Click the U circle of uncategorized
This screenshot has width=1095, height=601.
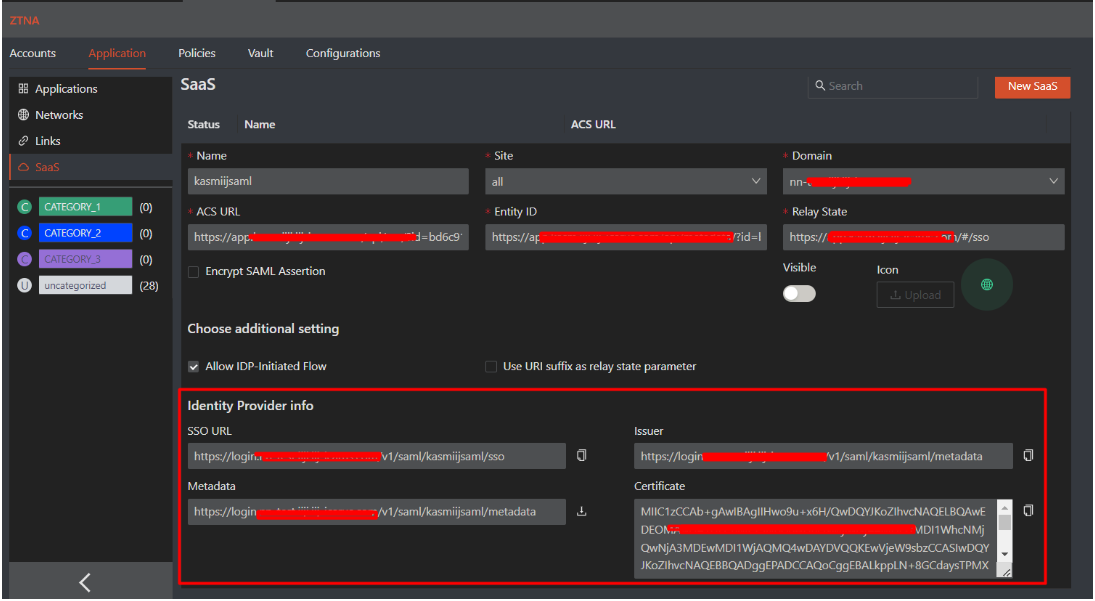click(x=24, y=285)
